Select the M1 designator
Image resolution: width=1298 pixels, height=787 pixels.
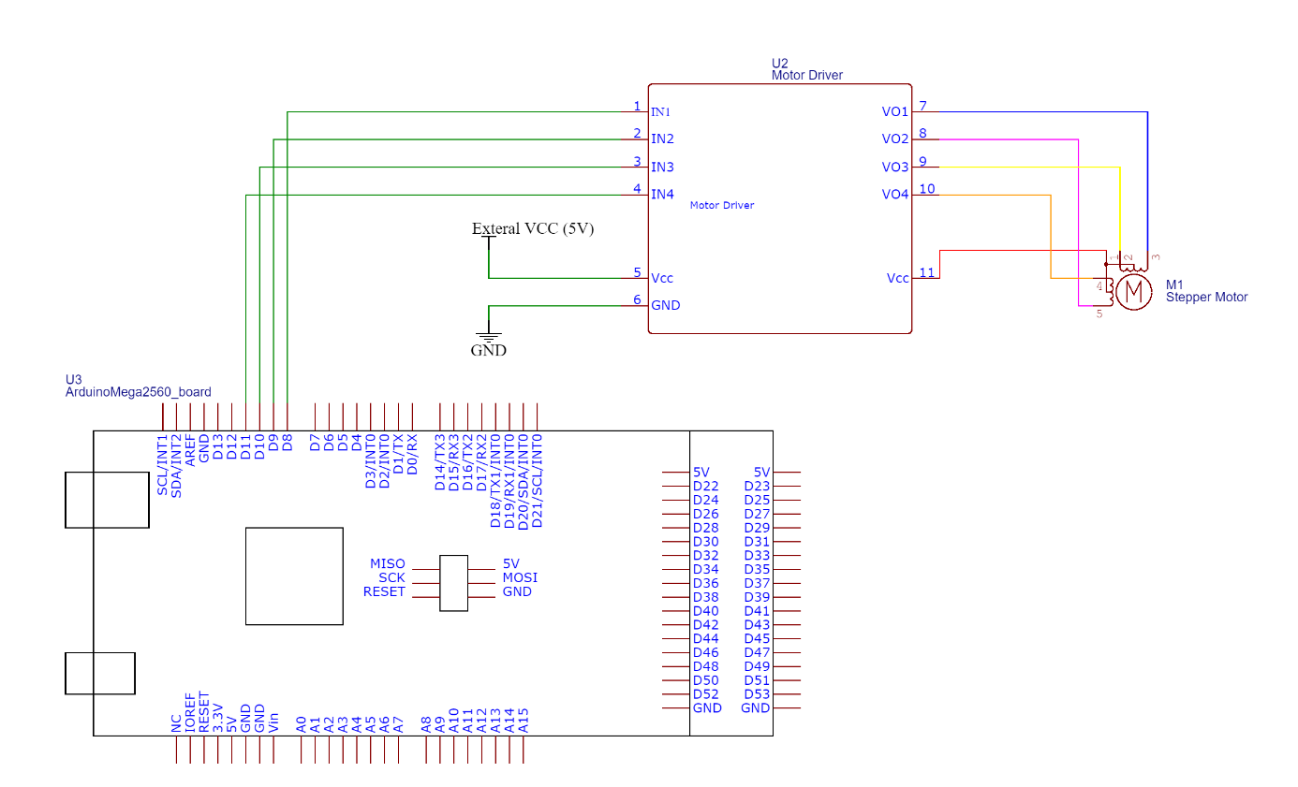click(1174, 285)
